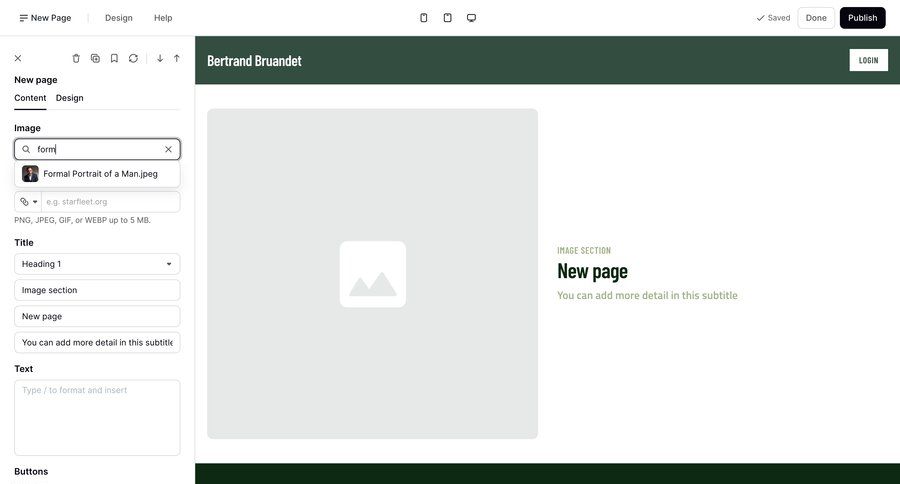Click the Saved status indicator
900x484 pixels.
[x=773, y=18]
